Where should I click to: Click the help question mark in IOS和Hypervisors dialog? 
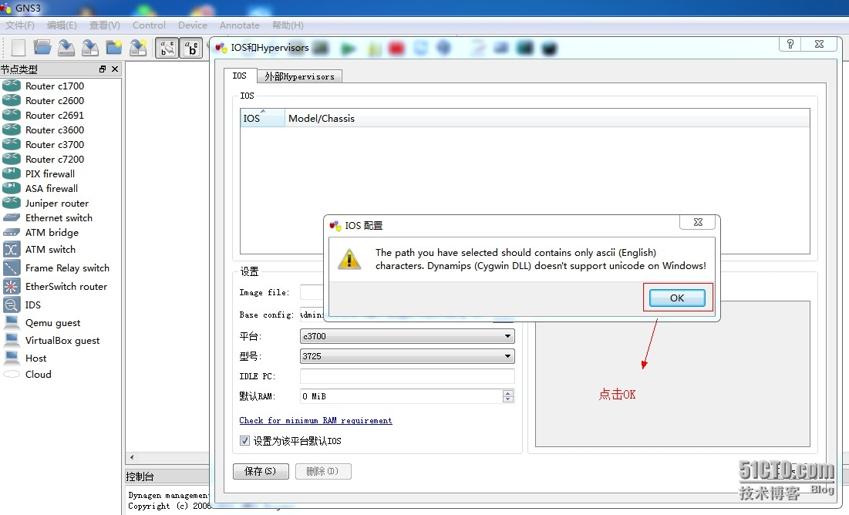tap(791, 44)
